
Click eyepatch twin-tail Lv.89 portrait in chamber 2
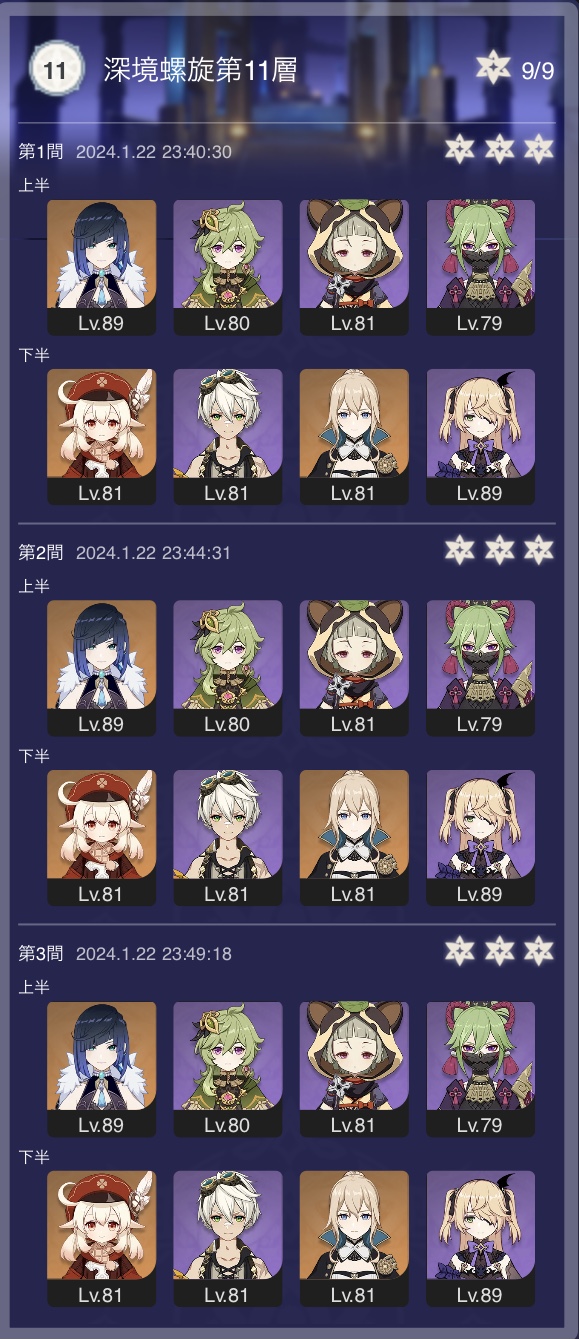pos(480,838)
